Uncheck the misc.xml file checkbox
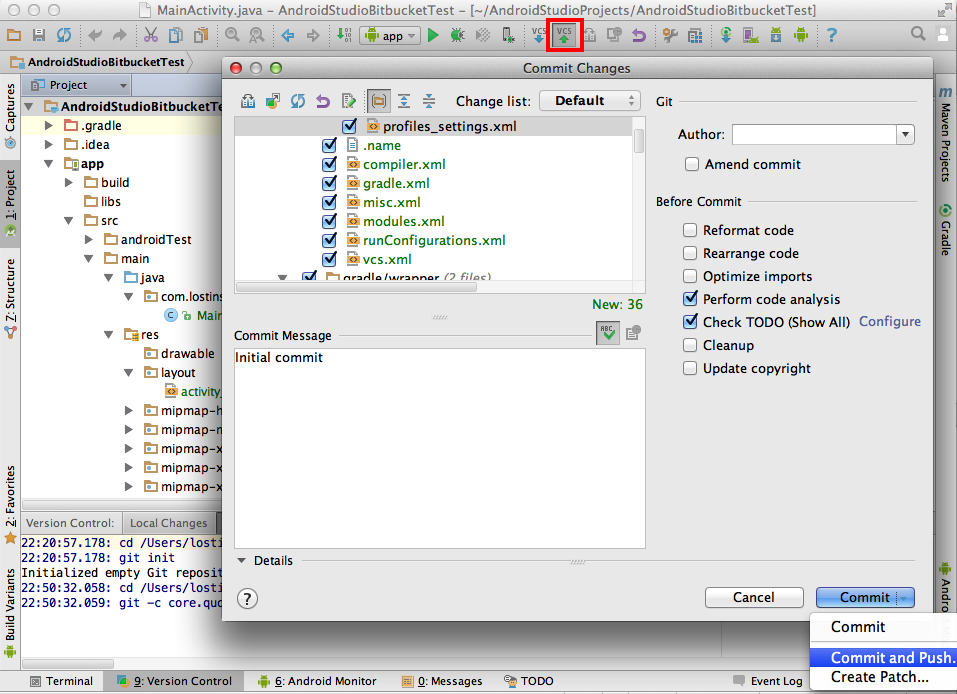Screen dimensions: 957x694 point(329,202)
